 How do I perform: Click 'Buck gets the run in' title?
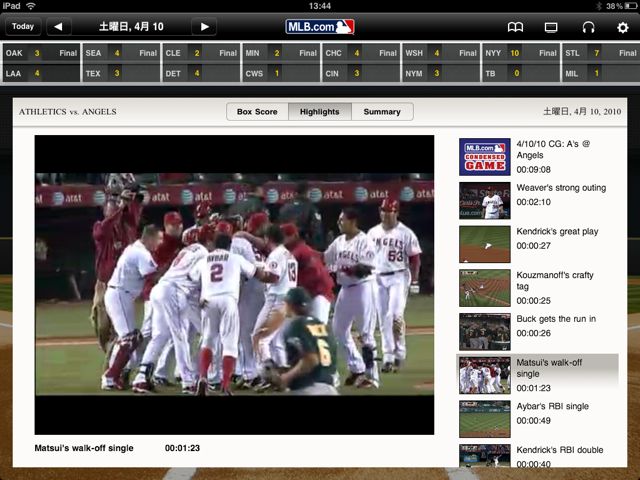click(556, 319)
